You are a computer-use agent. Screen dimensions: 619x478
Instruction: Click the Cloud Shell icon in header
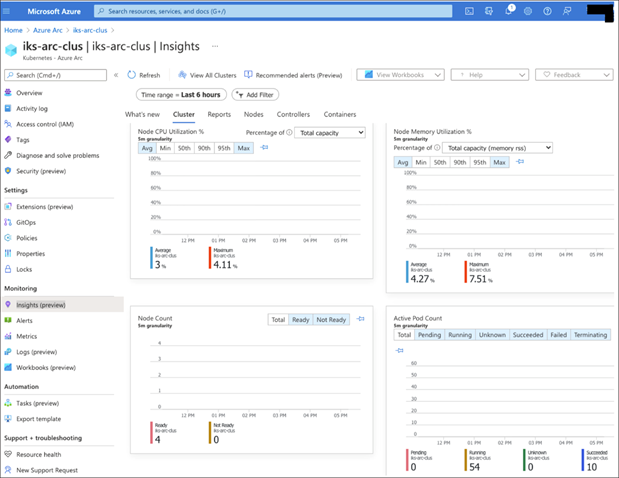pos(469,11)
